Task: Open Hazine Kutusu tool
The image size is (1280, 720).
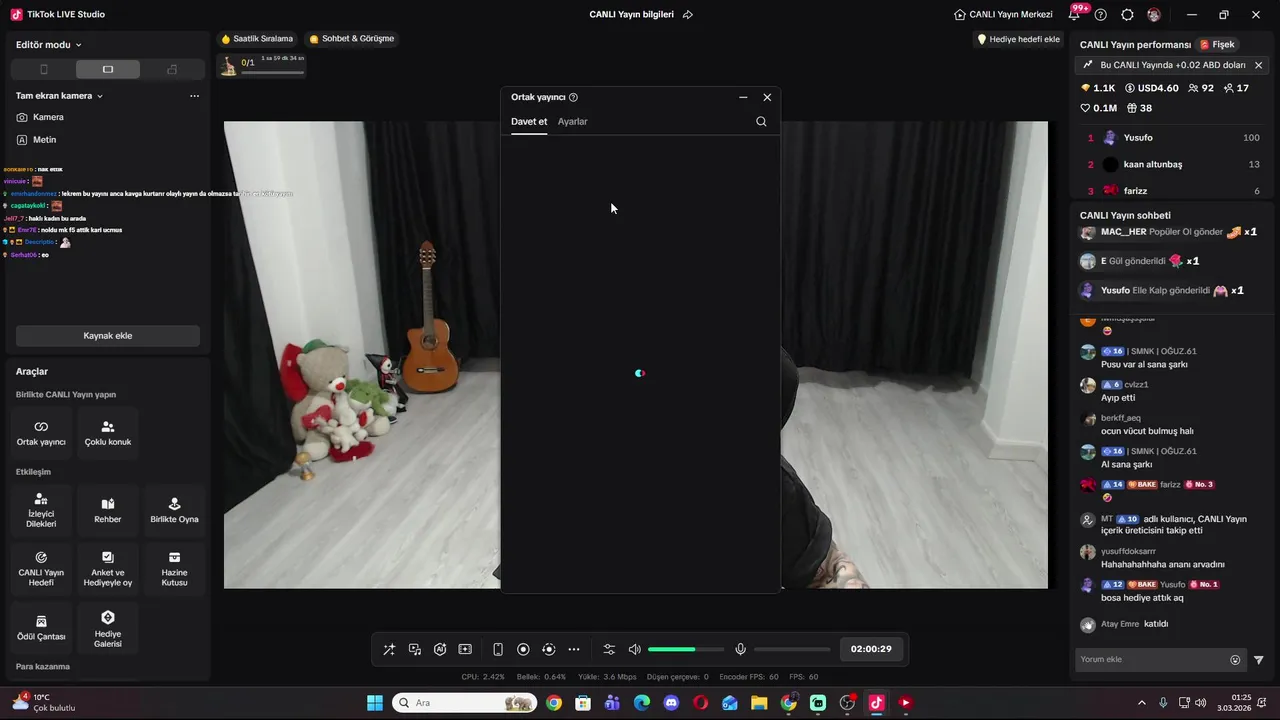Action: [174, 569]
